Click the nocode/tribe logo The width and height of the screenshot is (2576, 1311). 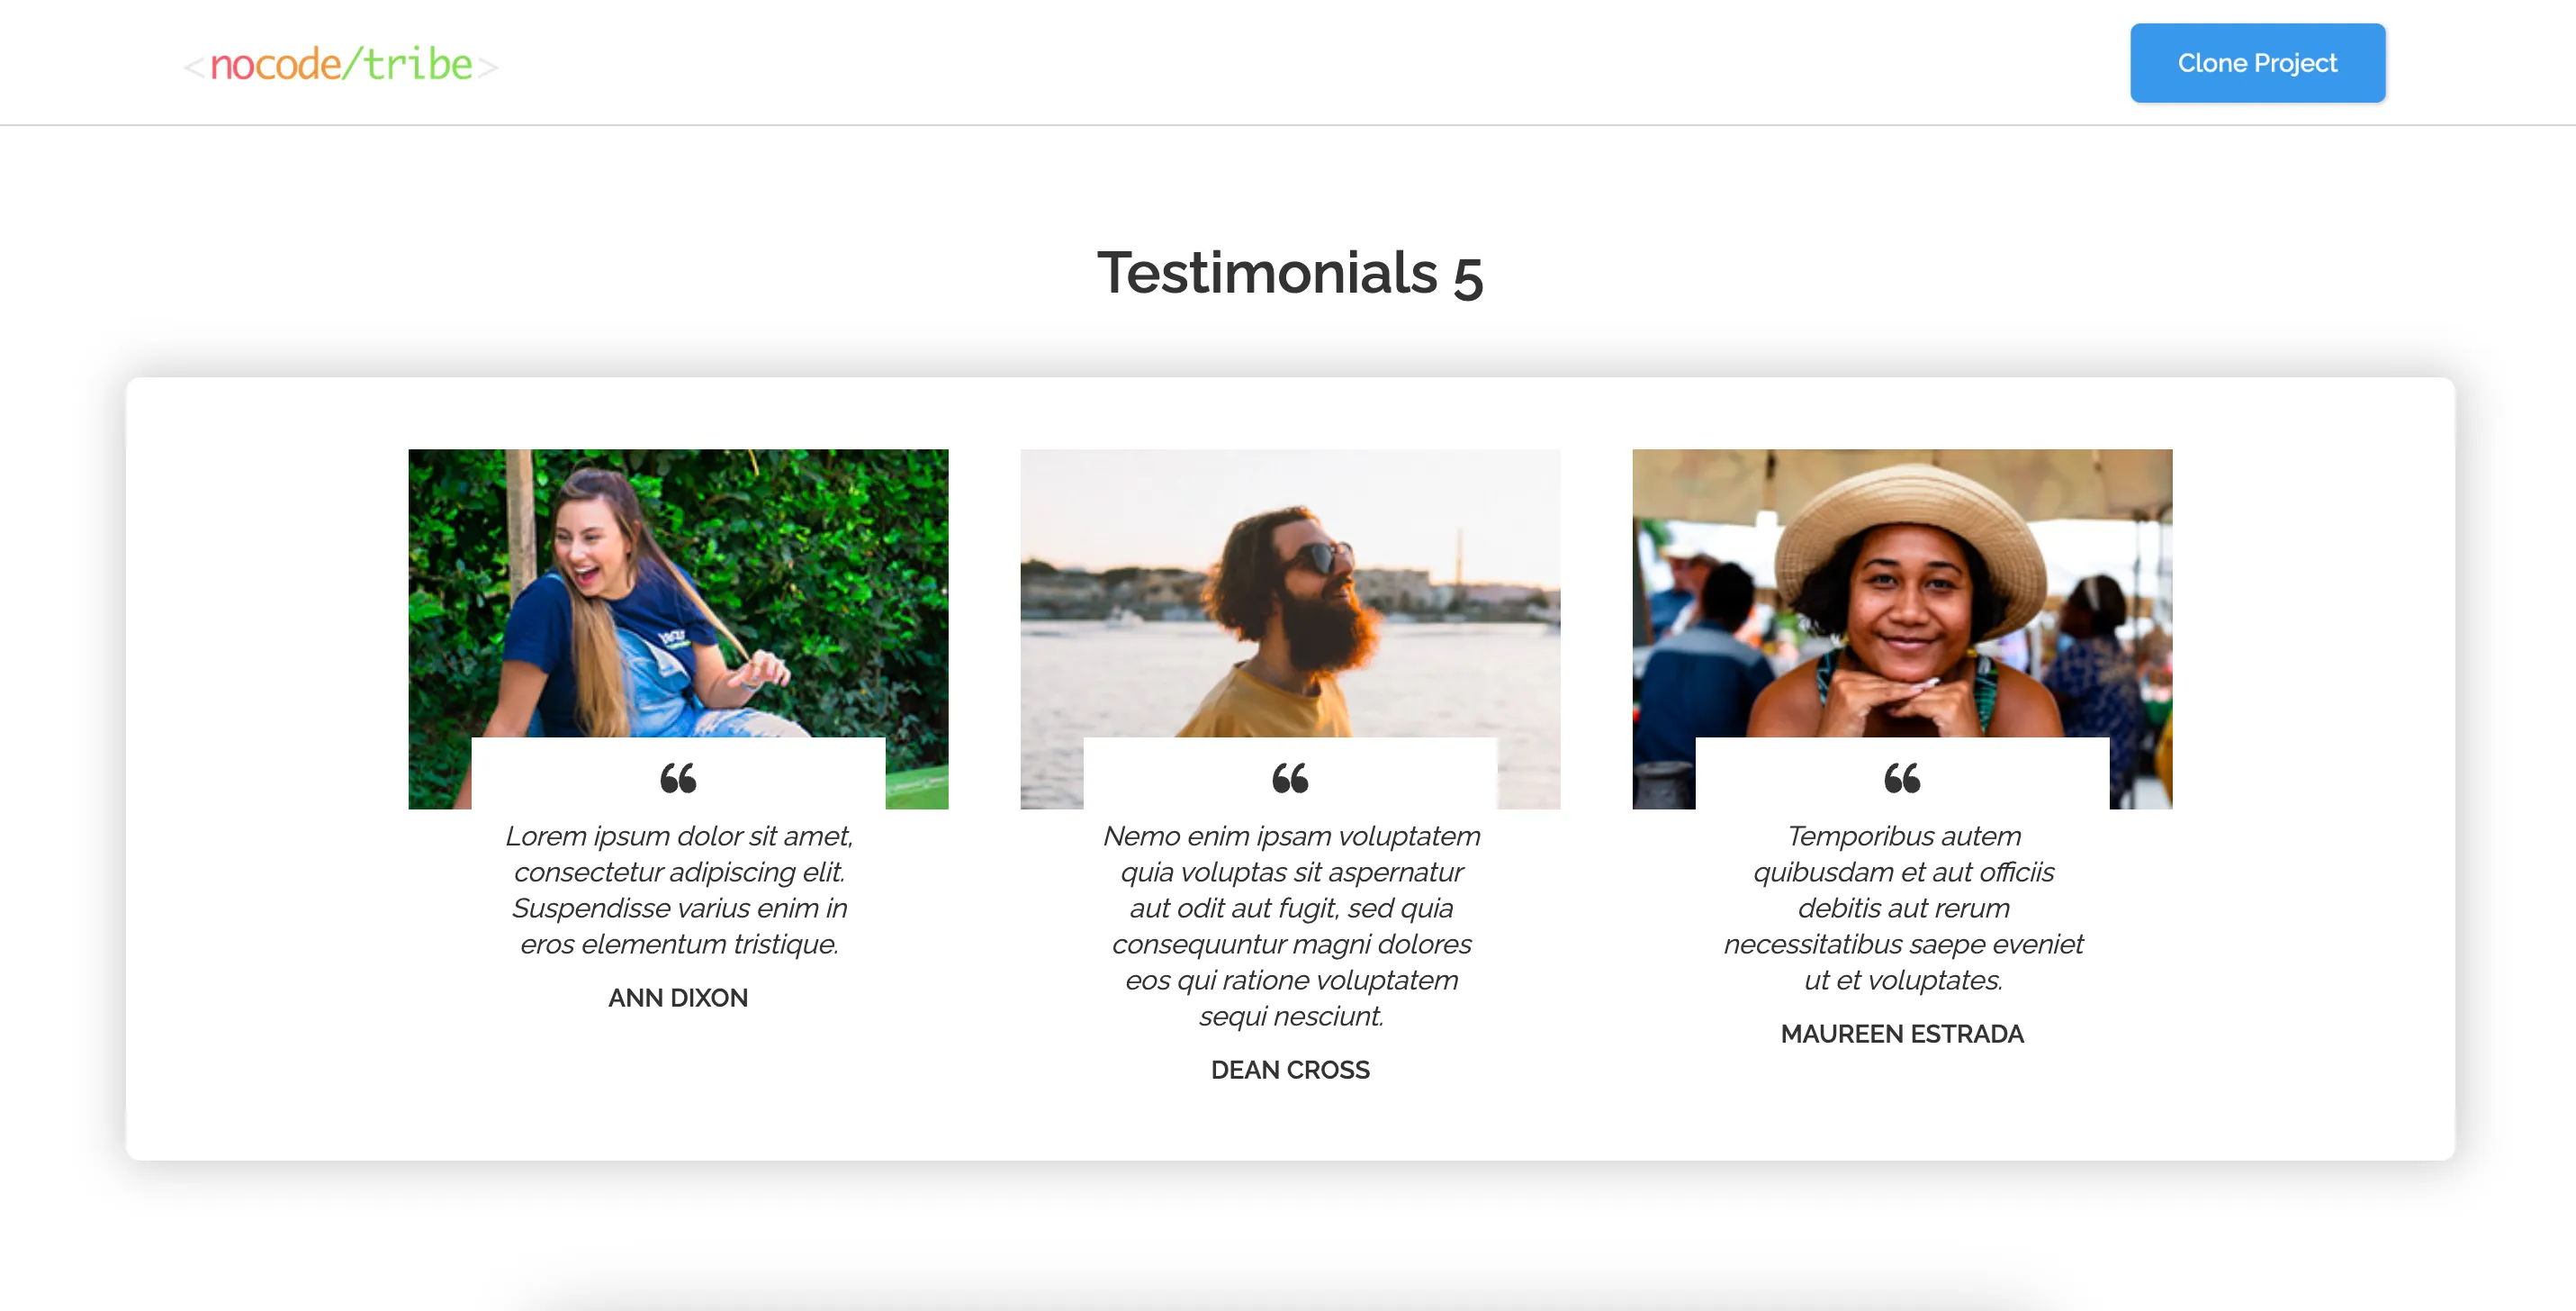(x=341, y=64)
